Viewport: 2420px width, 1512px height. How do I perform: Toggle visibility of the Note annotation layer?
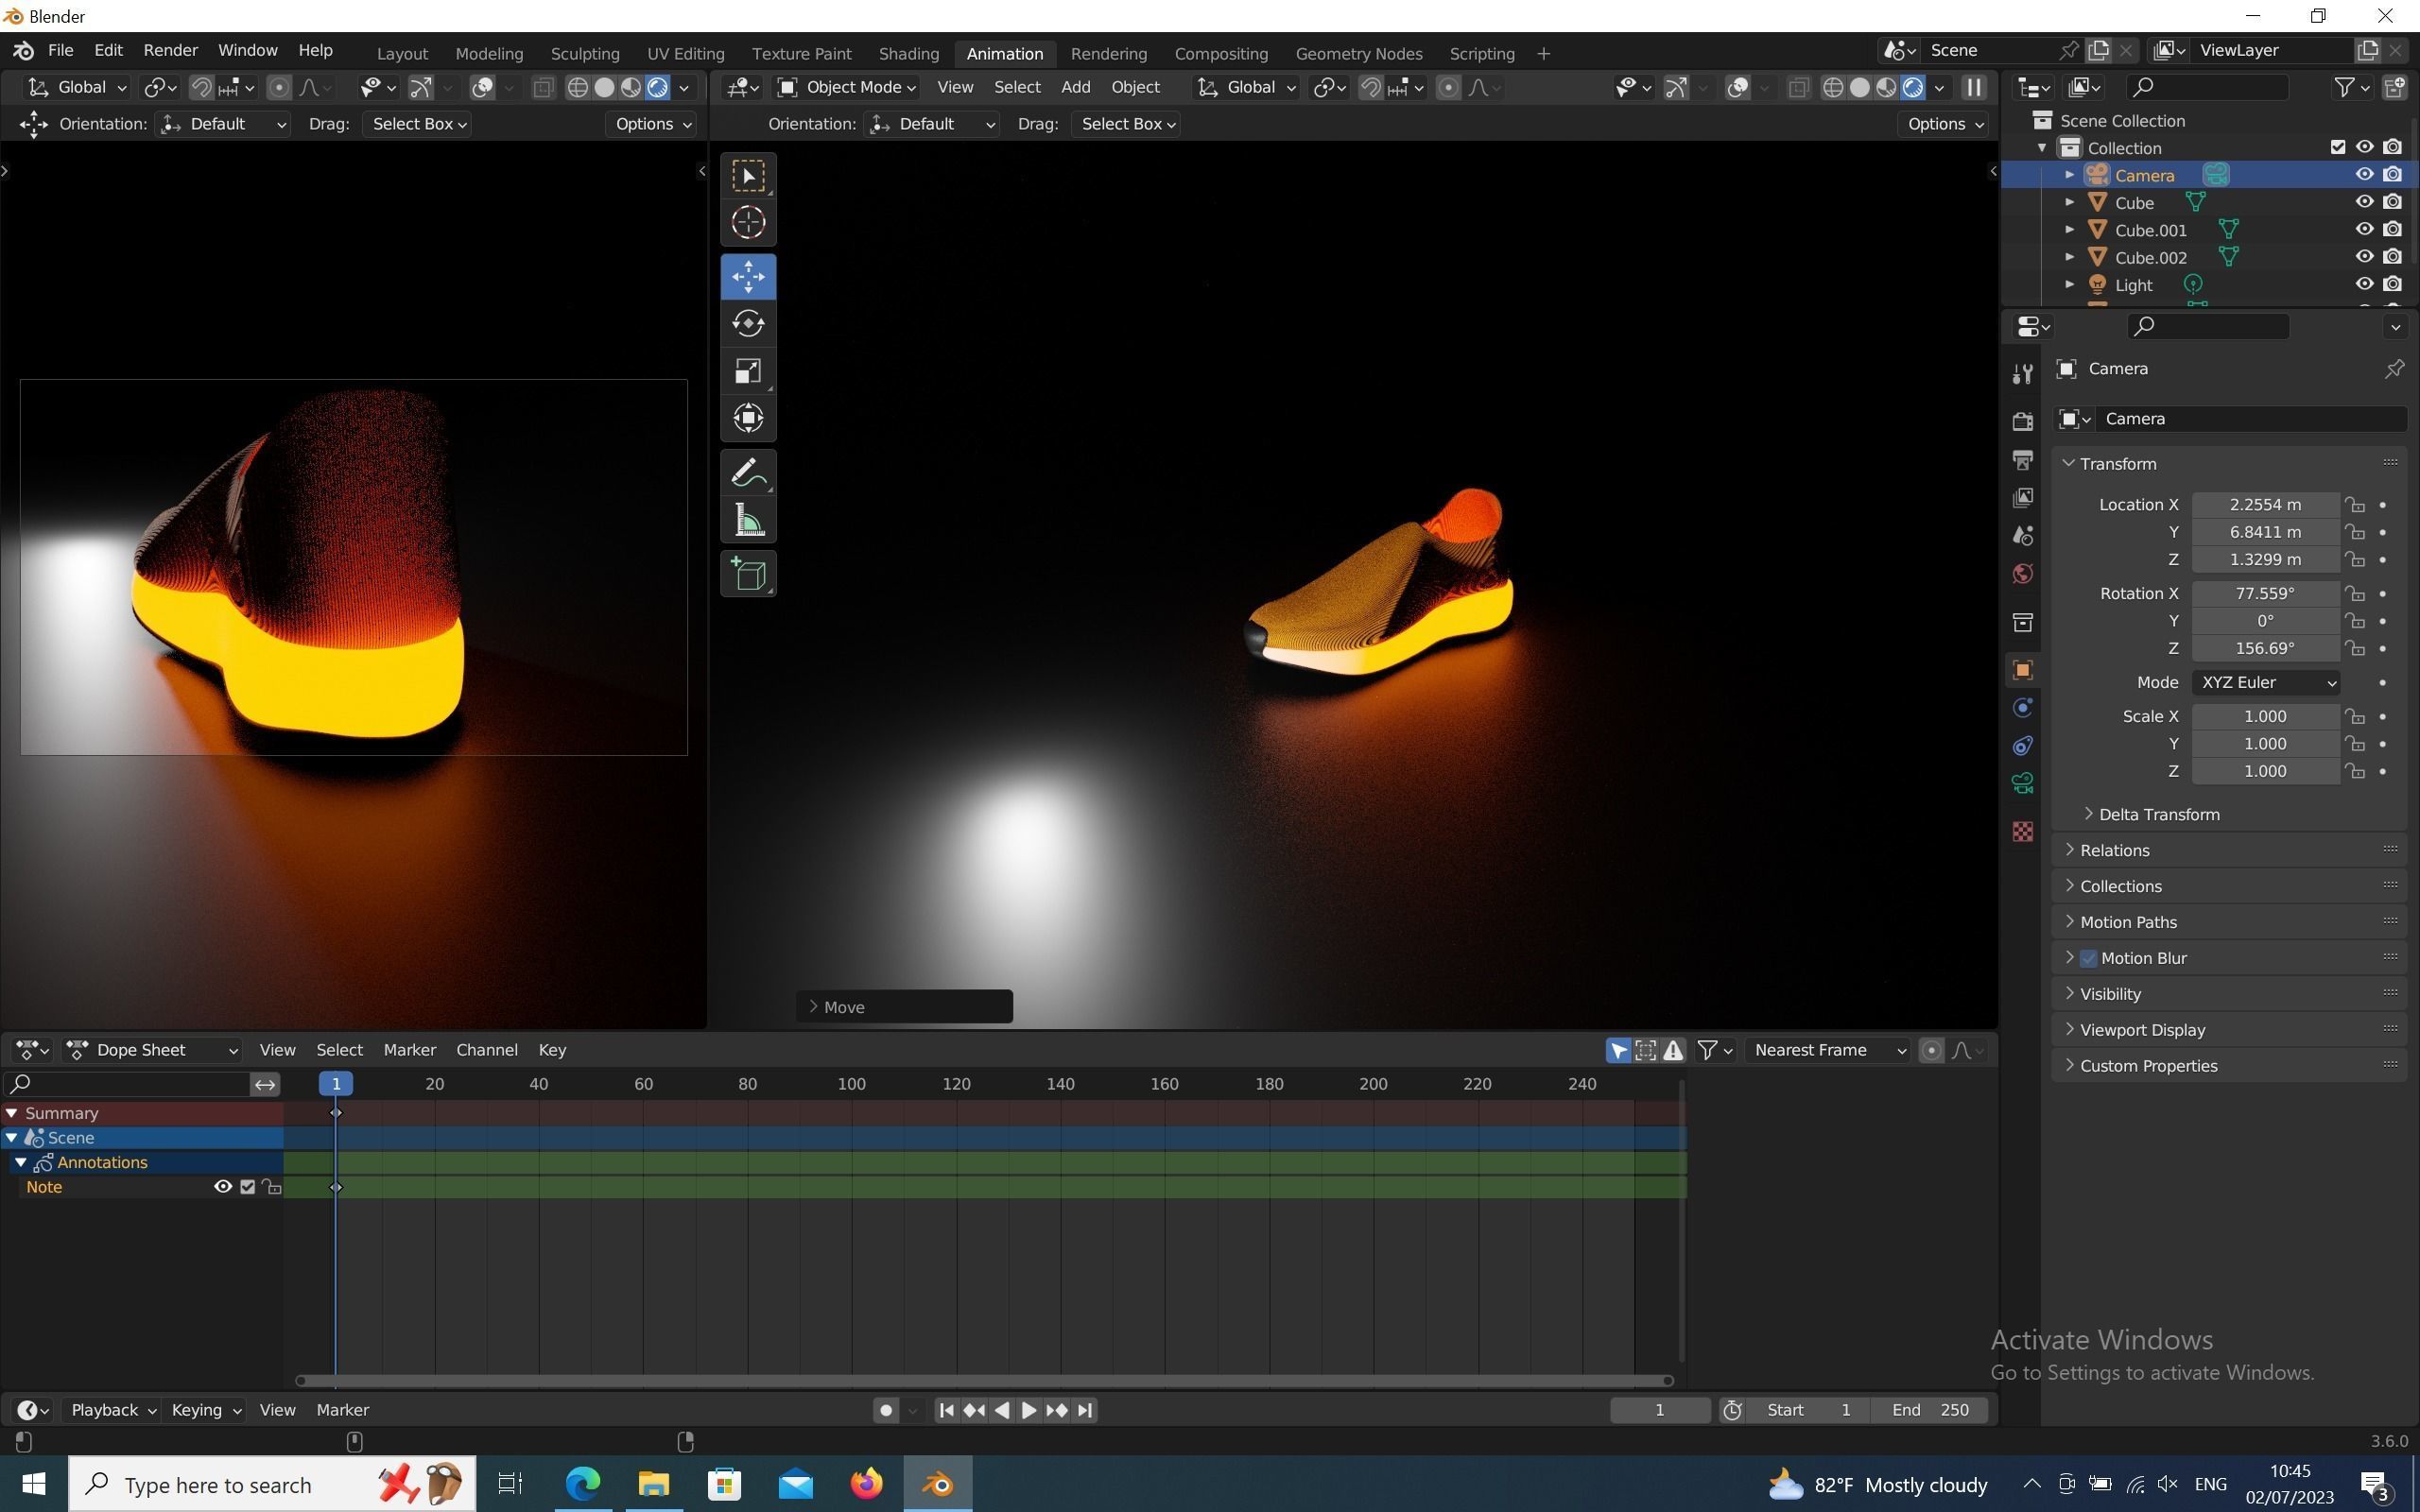pyautogui.click(x=223, y=1187)
